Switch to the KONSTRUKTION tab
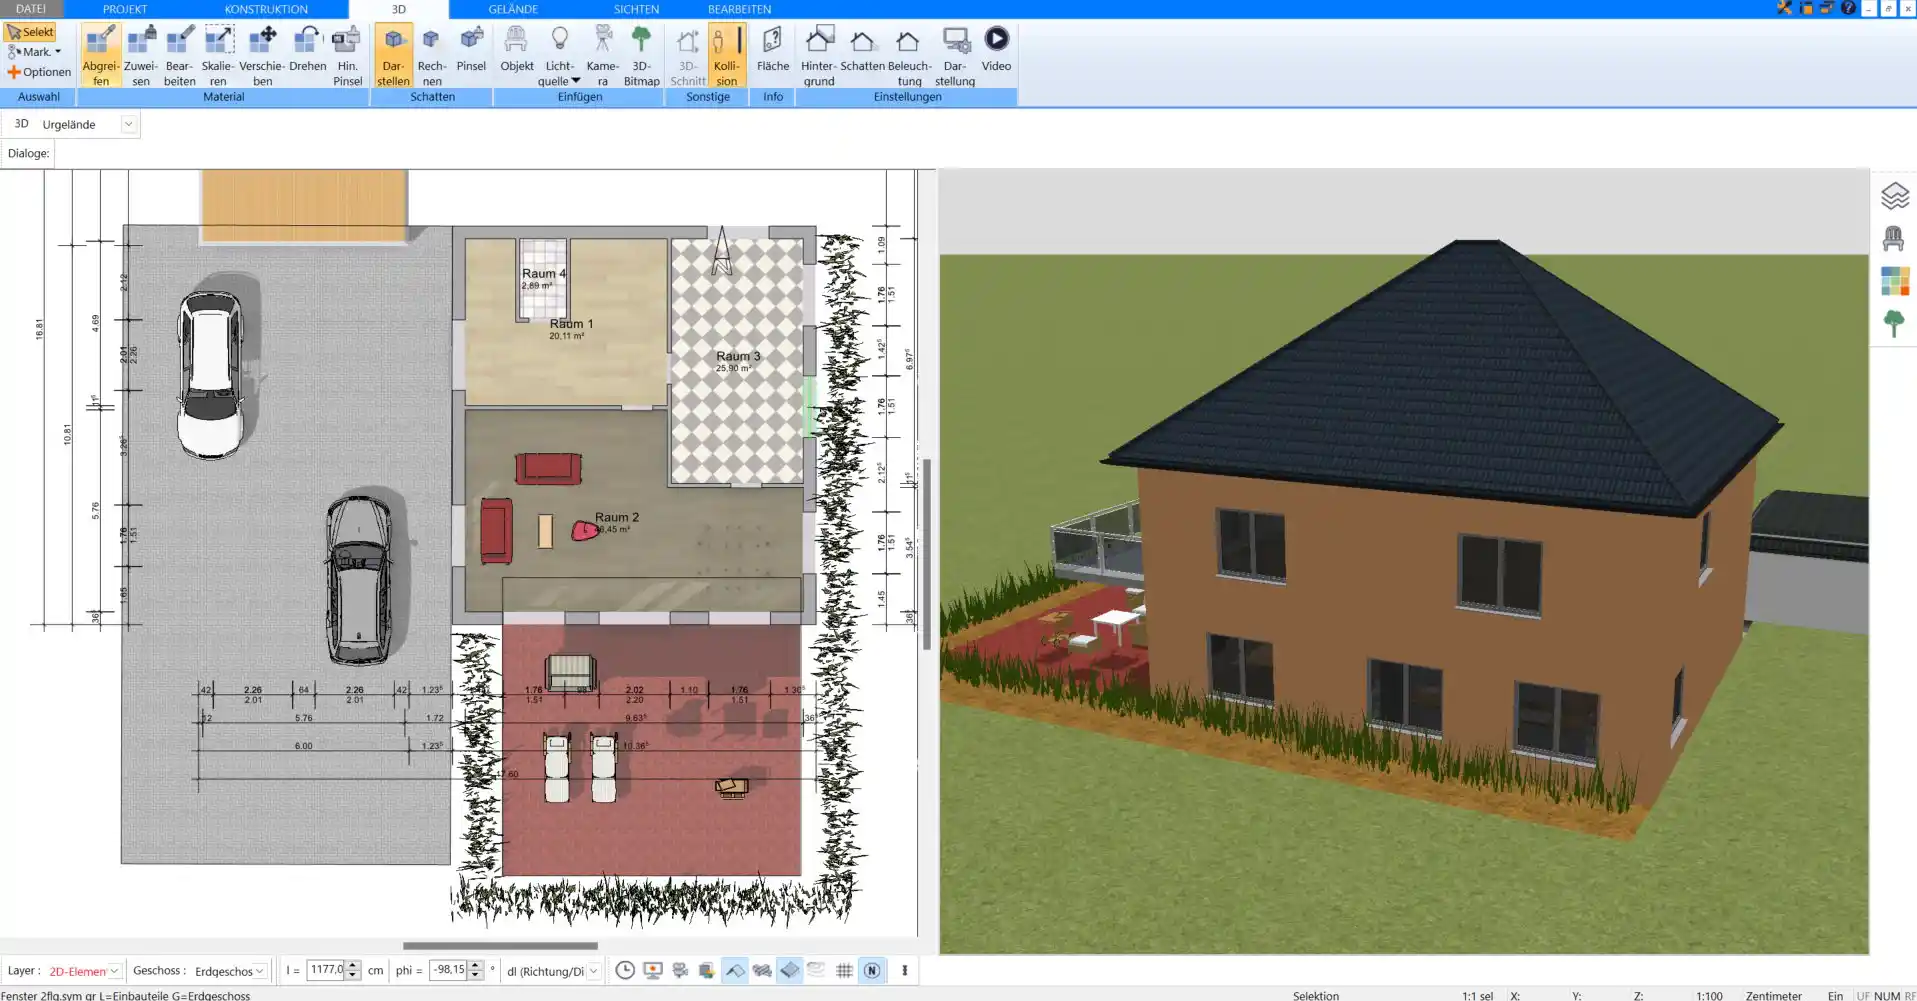 [266, 9]
